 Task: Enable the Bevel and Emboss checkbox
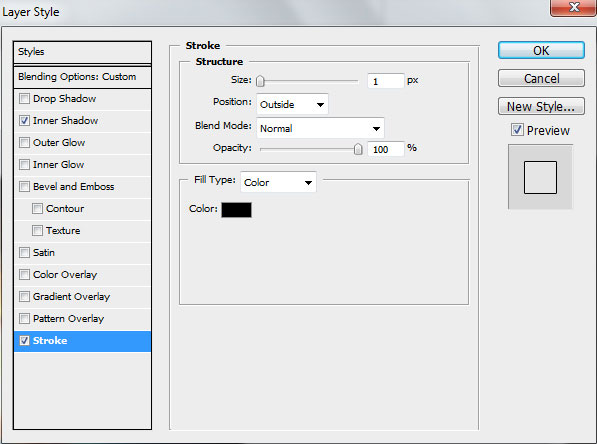click(x=24, y=187)
